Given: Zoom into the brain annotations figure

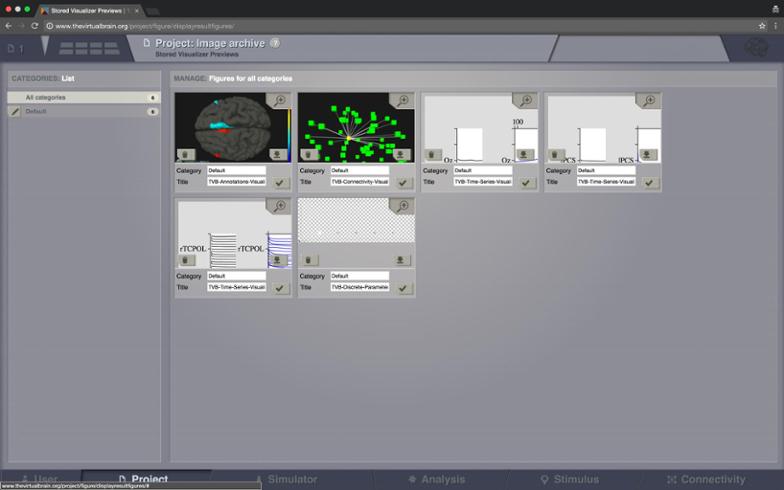Looking at the screenshot, I should [x=279, y=101].
